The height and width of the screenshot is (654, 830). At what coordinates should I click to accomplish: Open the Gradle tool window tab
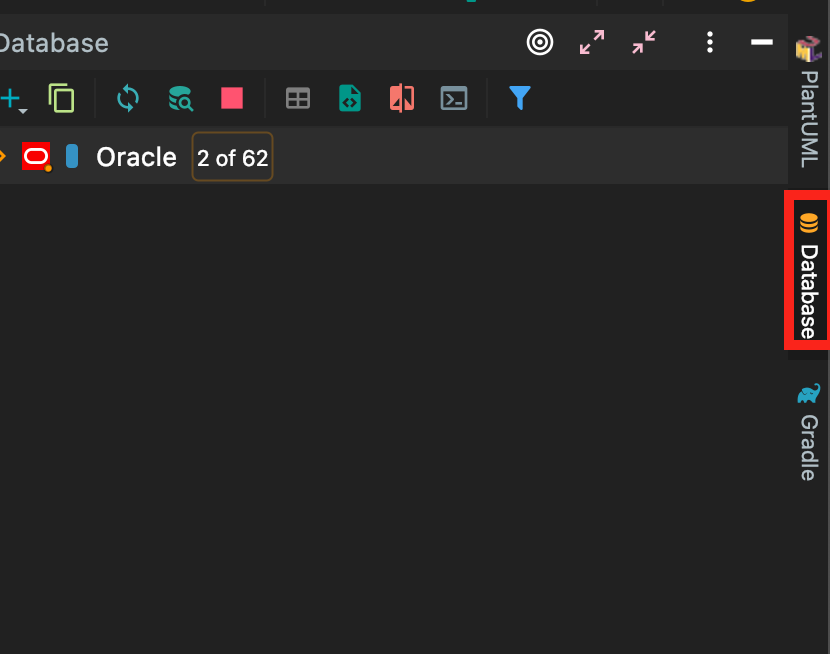(x=808, y=432)
